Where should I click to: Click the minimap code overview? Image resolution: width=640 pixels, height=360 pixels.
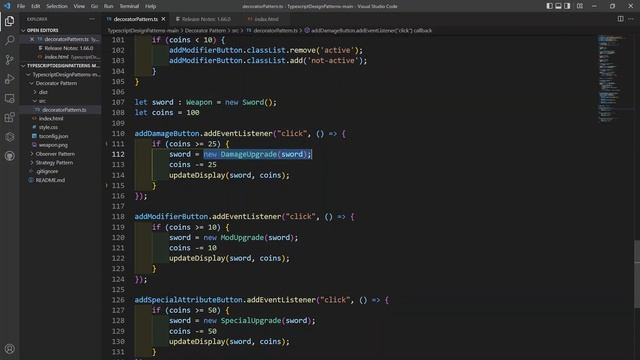pyautogui.click(x=611, y=78)
